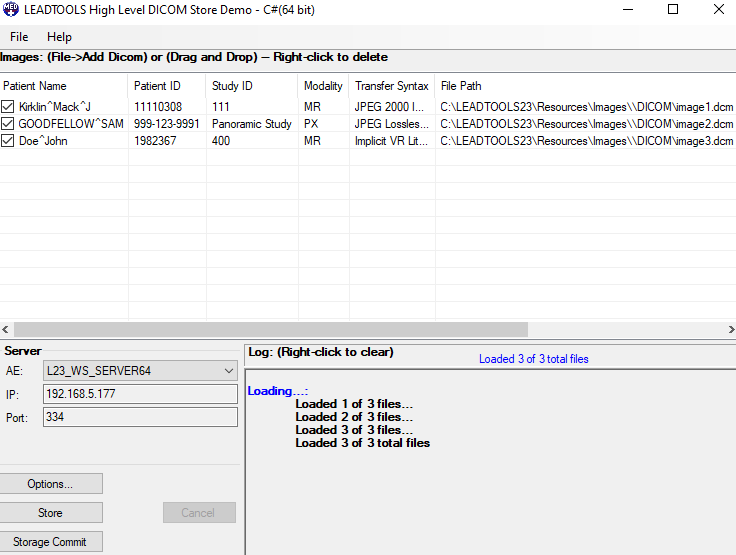Uncheck the Doe^John row checkbox

coord(8,140)
